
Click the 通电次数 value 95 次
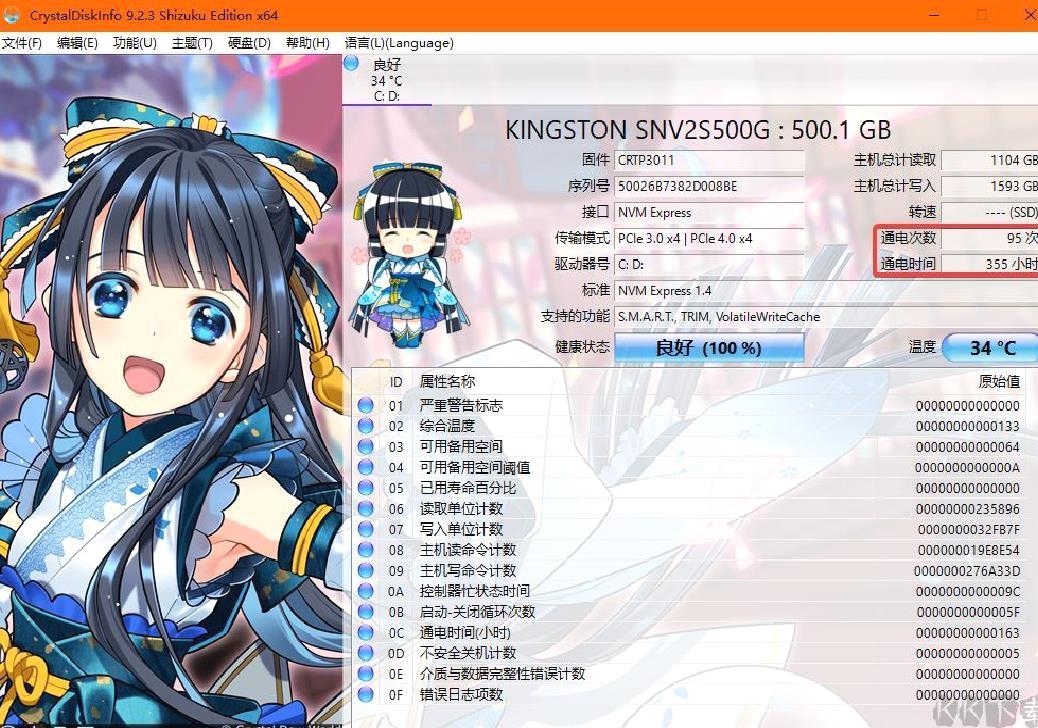point(990,238)
